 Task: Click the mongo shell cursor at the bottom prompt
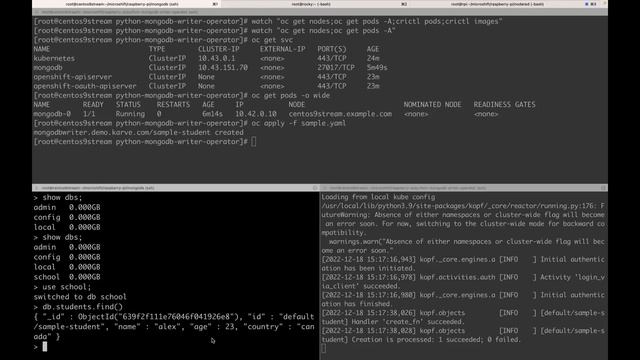[x=44, y=347]
